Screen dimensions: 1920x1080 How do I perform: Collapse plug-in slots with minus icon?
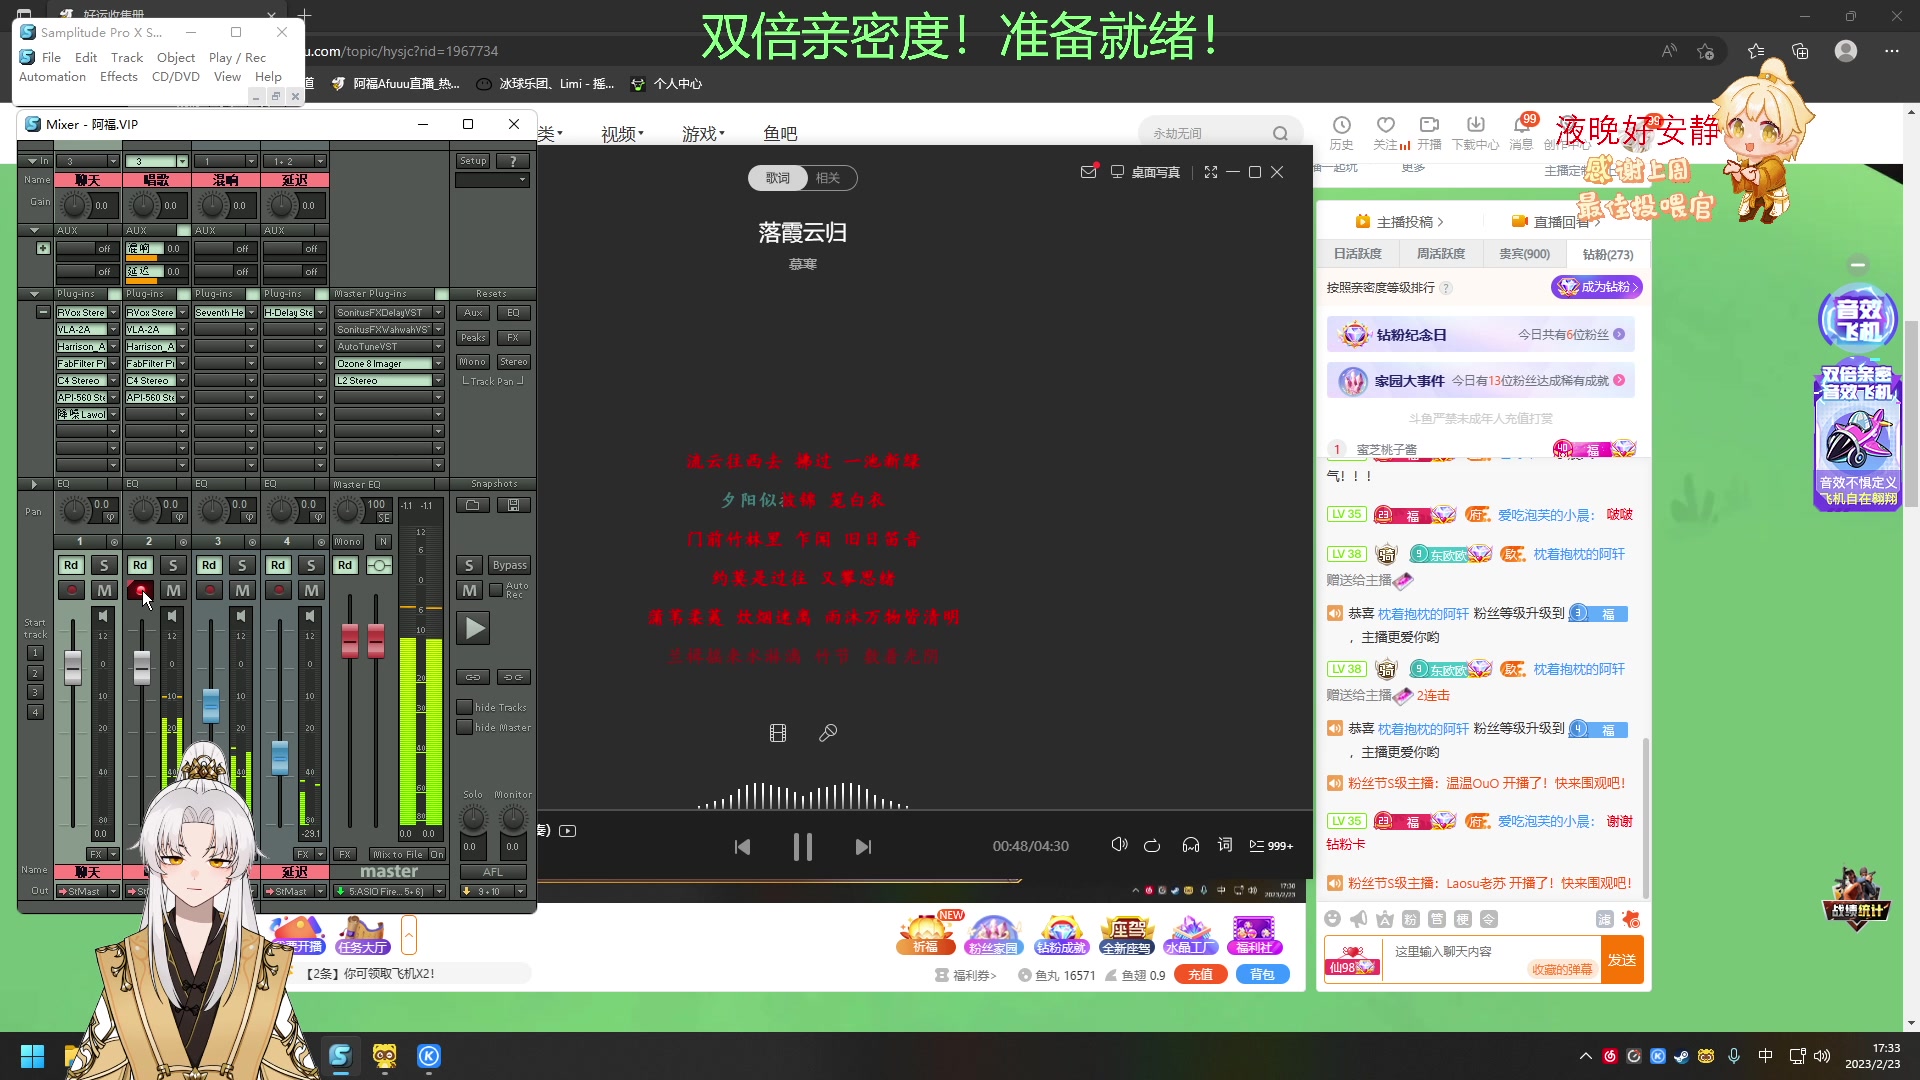point(43,312)
